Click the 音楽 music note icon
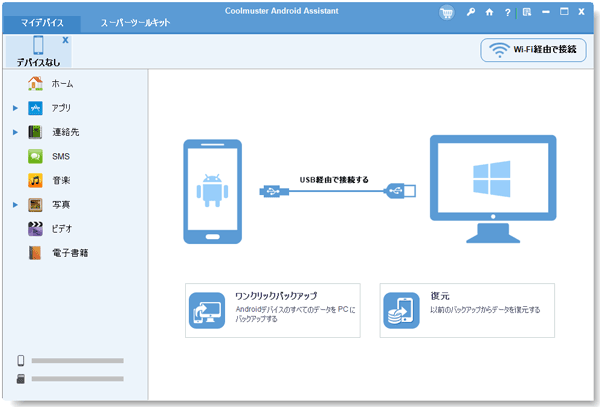This screenshot has height=407, width=600. [35, 181]
